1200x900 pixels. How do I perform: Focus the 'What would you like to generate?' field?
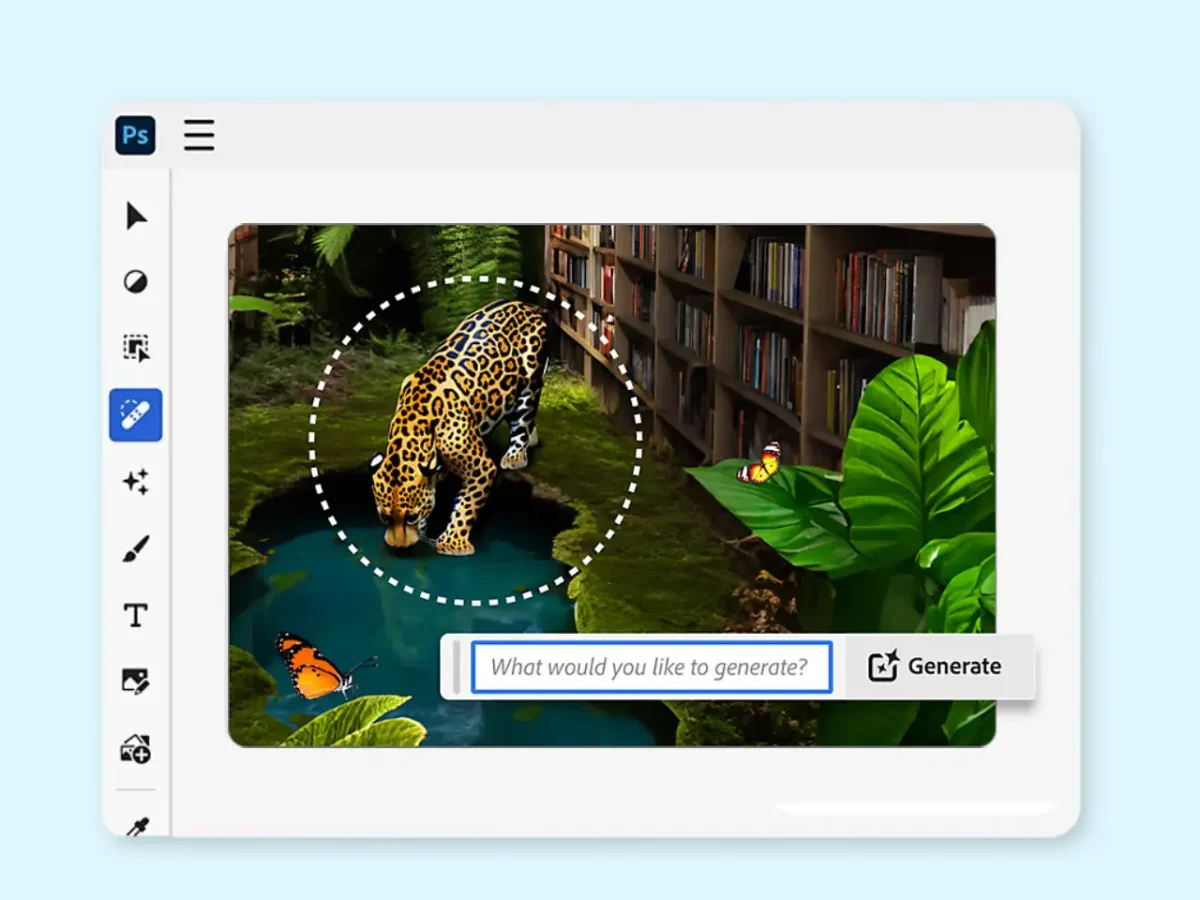coord(652,667)
